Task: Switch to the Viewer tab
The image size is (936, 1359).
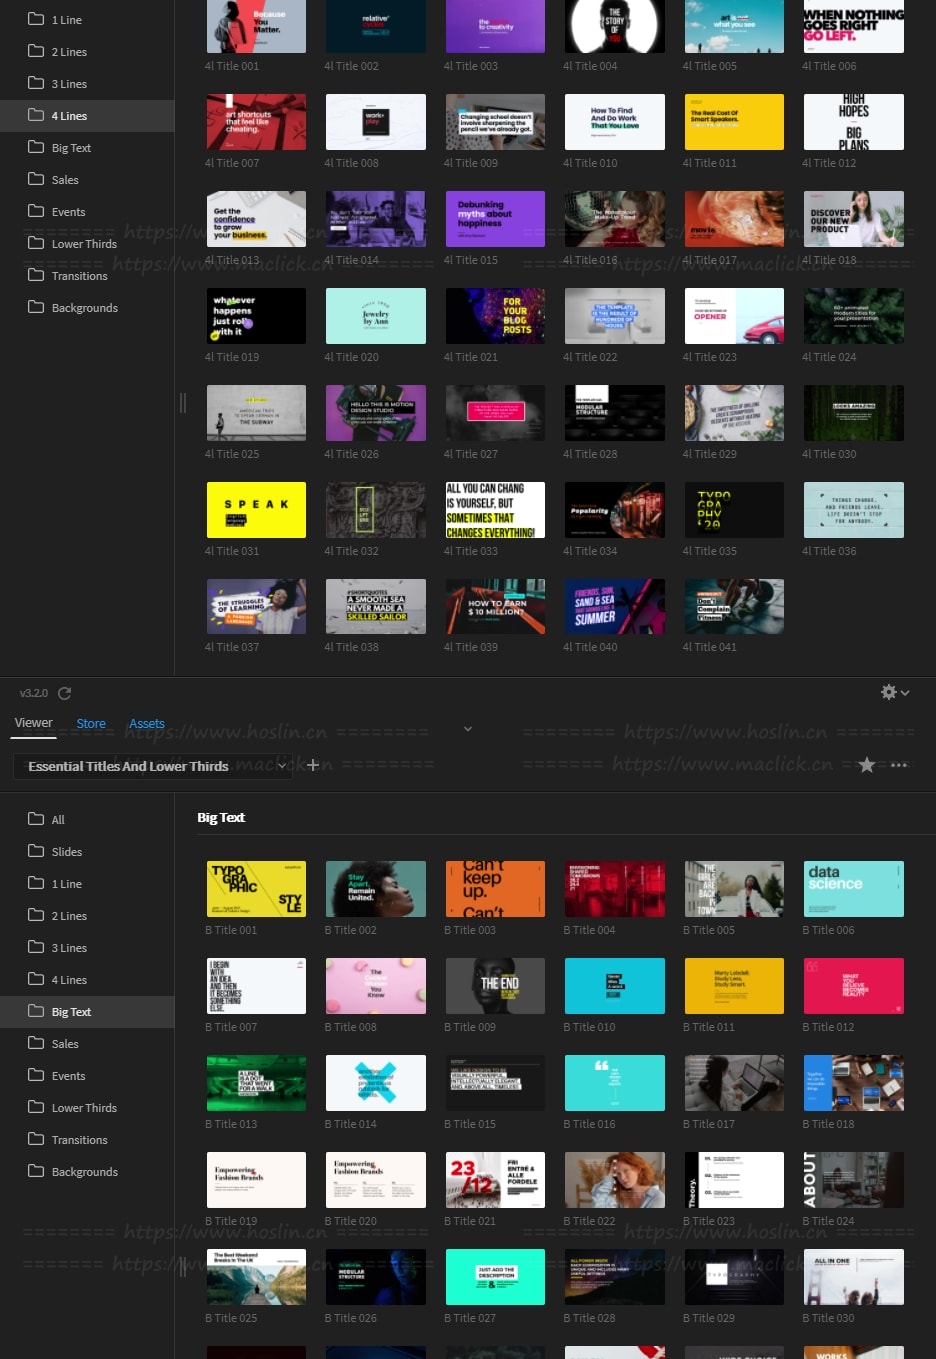Action: tap(33, 723)
